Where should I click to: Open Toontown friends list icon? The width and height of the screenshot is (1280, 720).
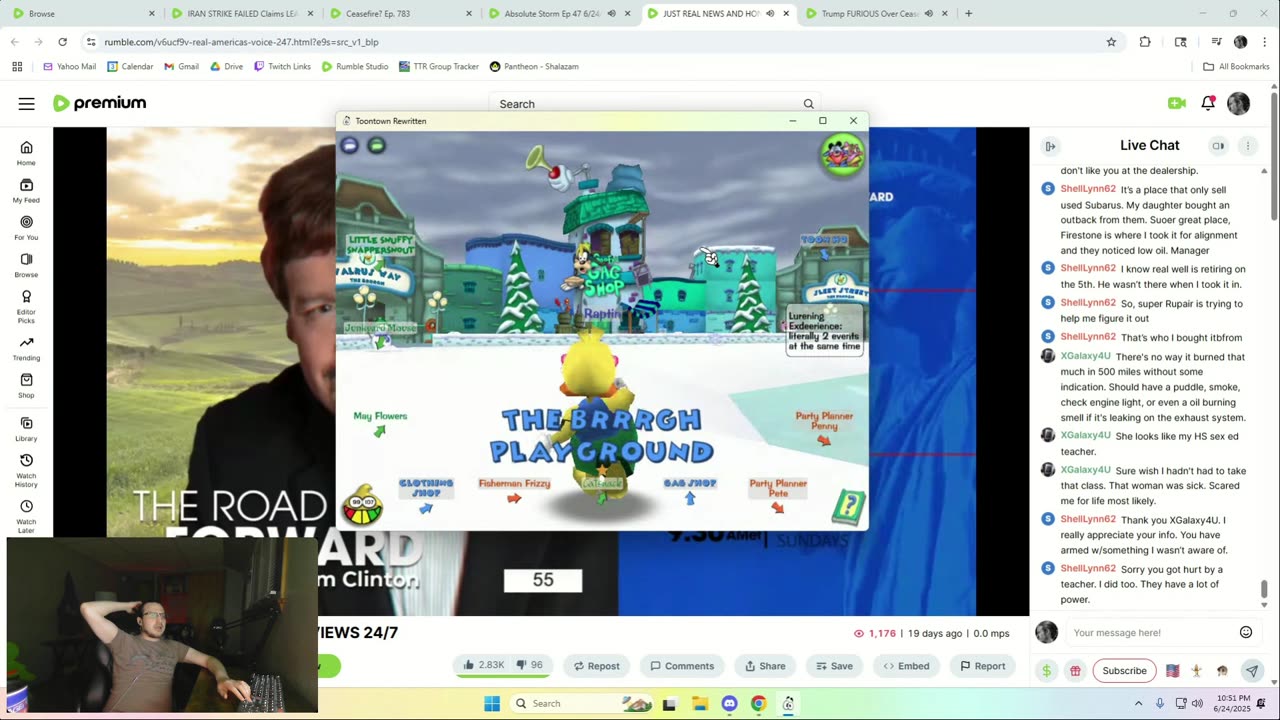point(843,156)
